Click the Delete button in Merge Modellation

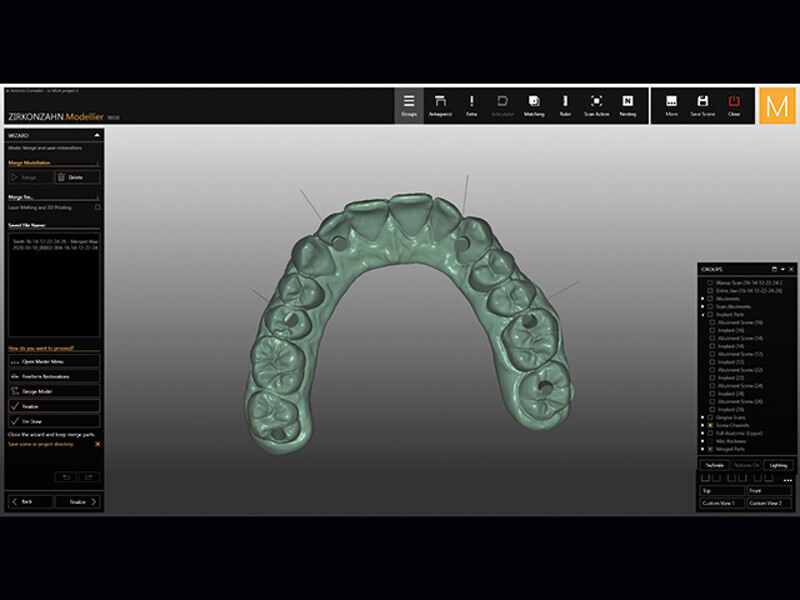click(76, 177)
